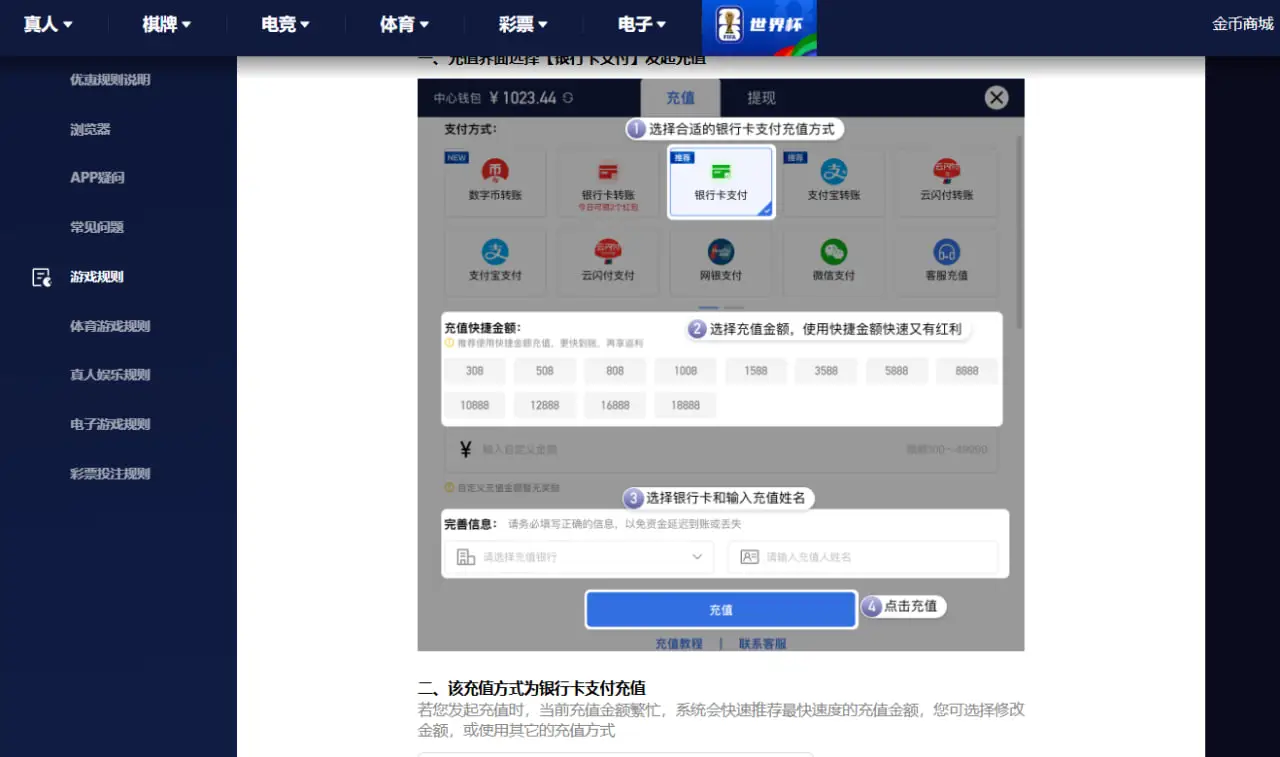Click the 游戏规则 document icon
The height and width of the screenshot is (757, 1280).
41,277
